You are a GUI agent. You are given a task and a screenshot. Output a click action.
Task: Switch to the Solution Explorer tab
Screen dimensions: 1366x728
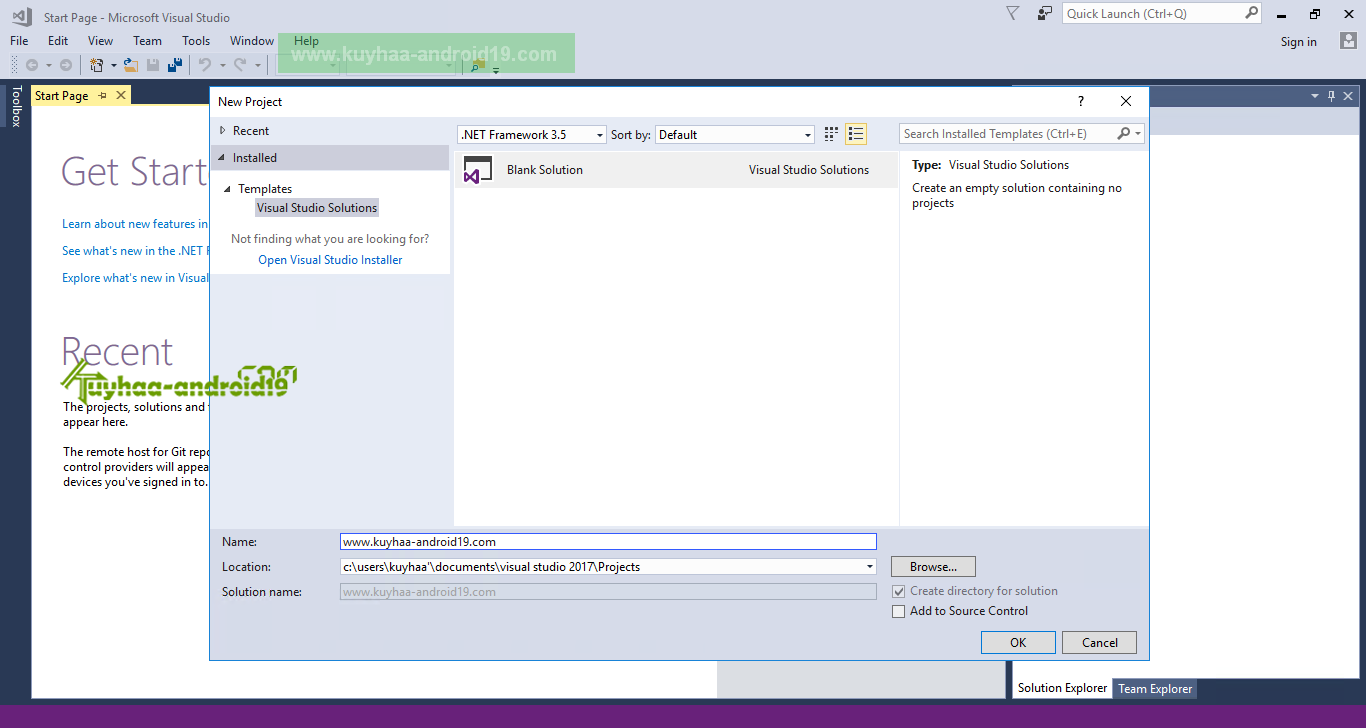pyautogui.click(x=1063, y=688)
